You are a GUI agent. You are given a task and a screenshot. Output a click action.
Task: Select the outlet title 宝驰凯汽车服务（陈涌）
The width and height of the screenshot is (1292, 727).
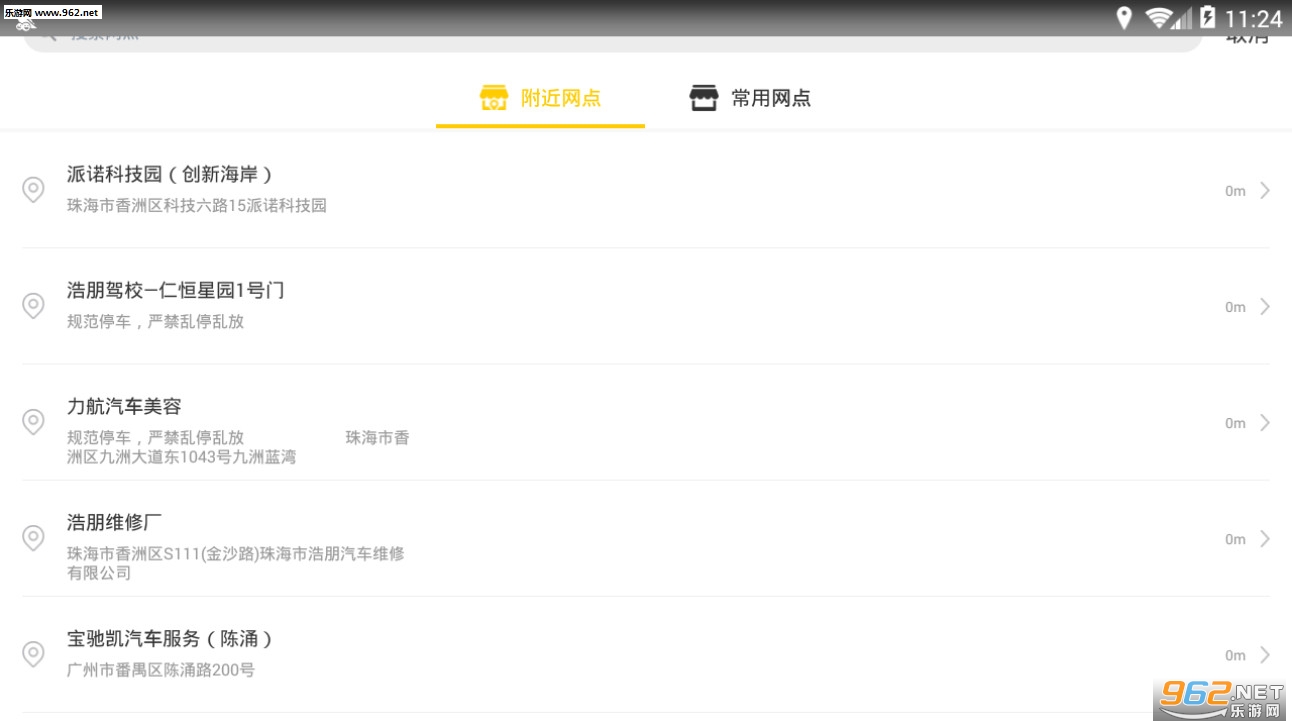170,638
